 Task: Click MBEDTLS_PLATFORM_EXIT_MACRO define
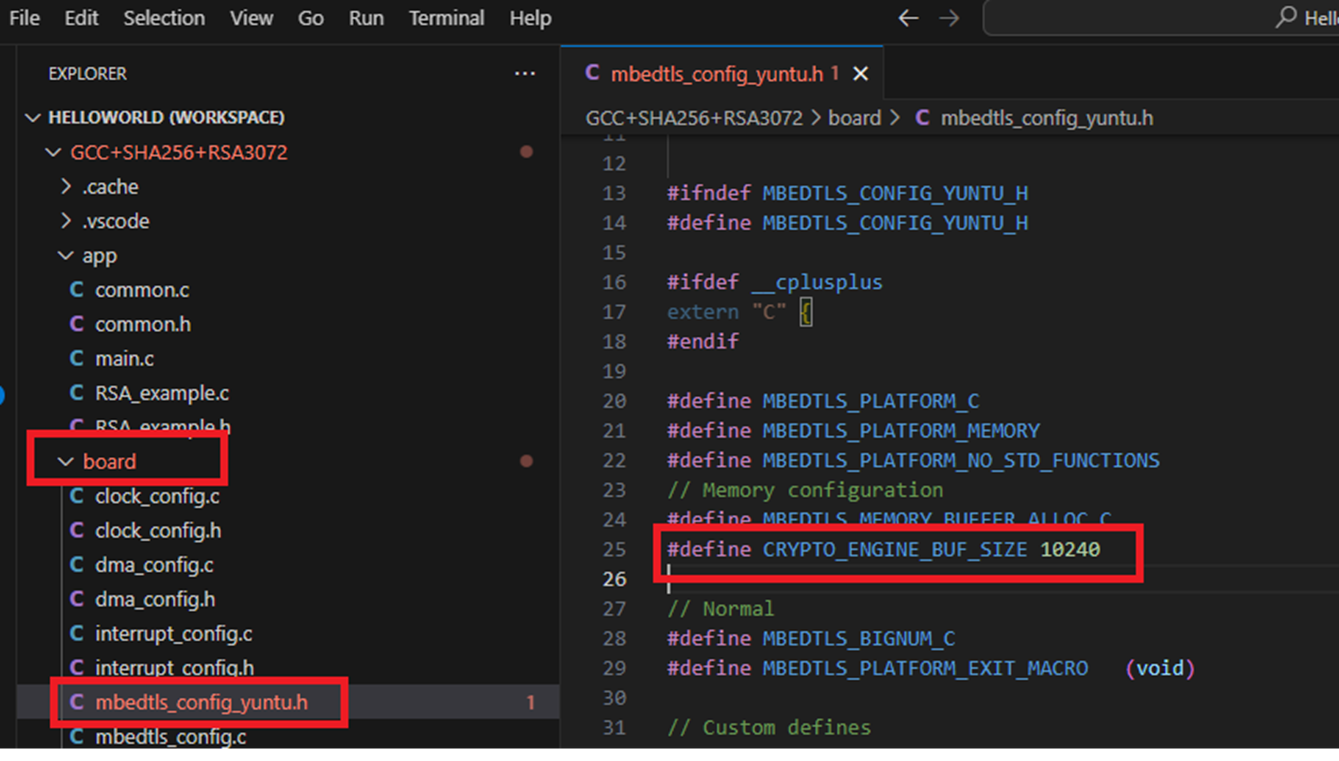click(925, 668)
